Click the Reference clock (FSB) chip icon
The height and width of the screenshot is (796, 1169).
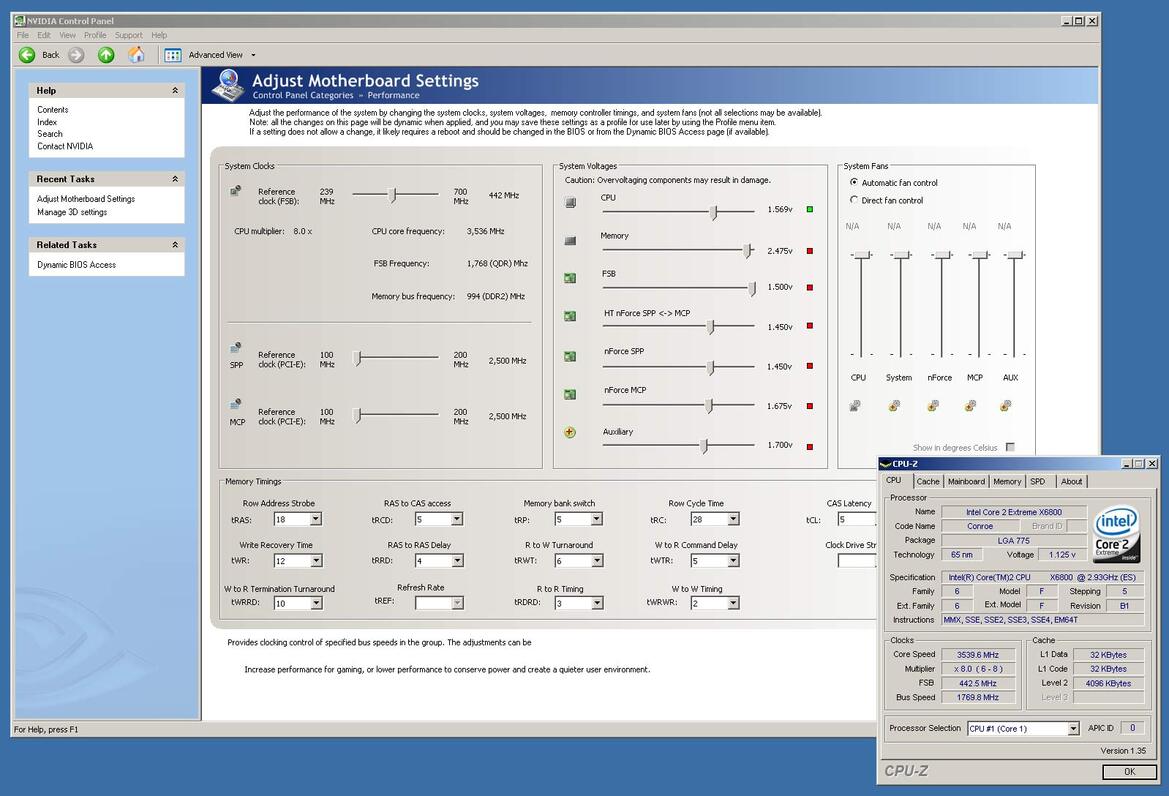[236, 191]
